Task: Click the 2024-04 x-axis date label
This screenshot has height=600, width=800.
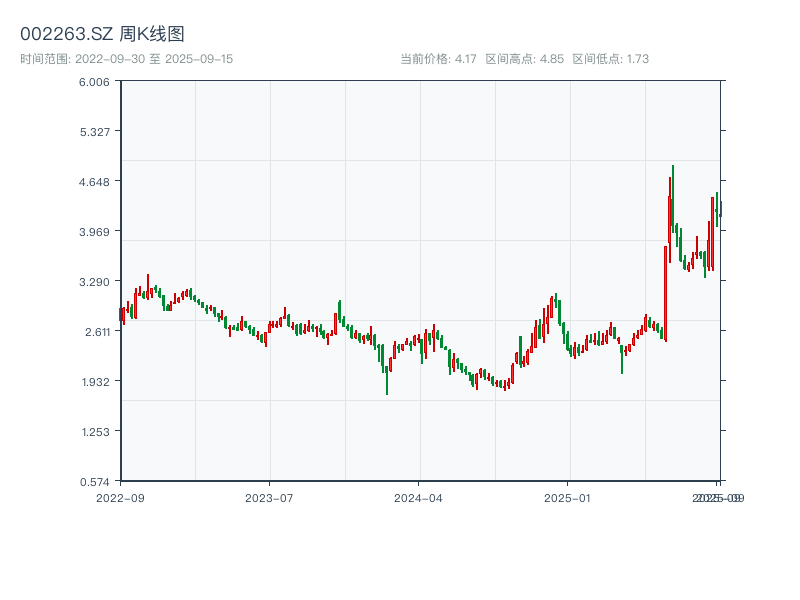Action: 419,497
